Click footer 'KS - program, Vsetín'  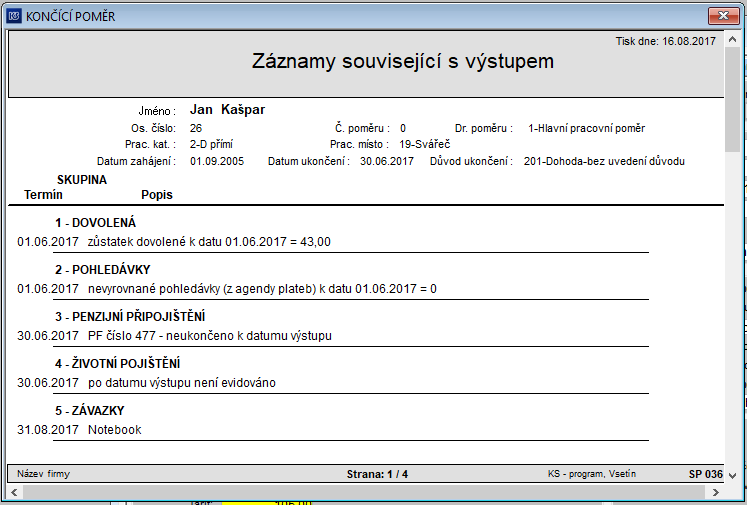coord(592,474)
